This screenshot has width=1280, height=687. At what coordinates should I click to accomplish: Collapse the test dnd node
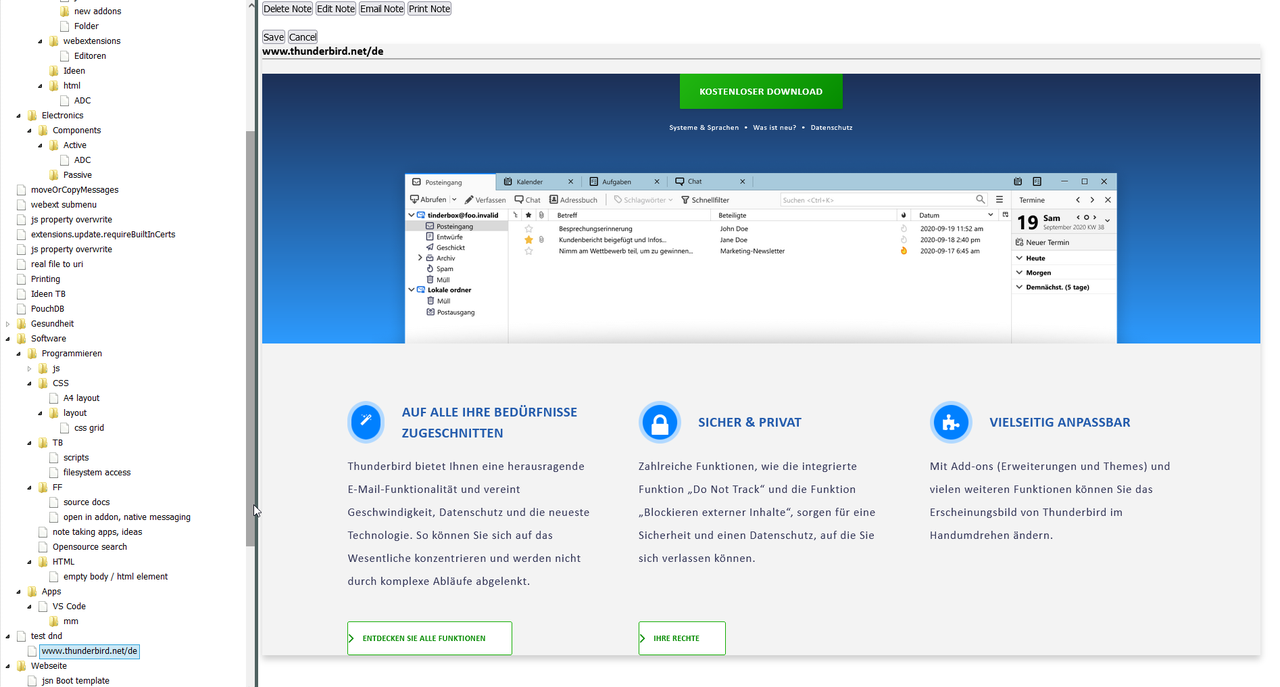click(8, 636)
